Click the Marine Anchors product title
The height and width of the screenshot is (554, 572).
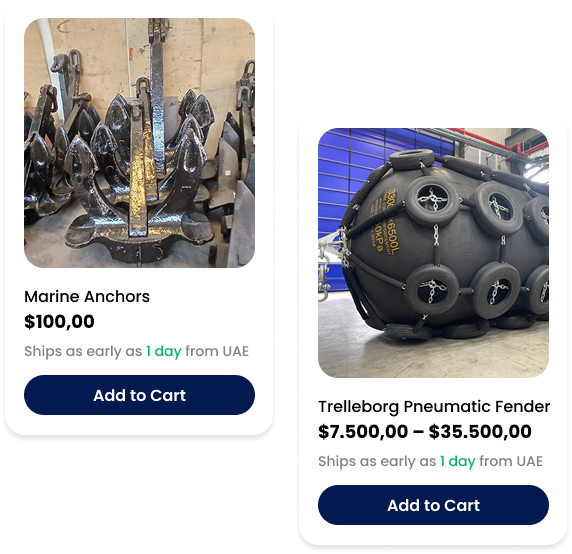tap(87, 297)
